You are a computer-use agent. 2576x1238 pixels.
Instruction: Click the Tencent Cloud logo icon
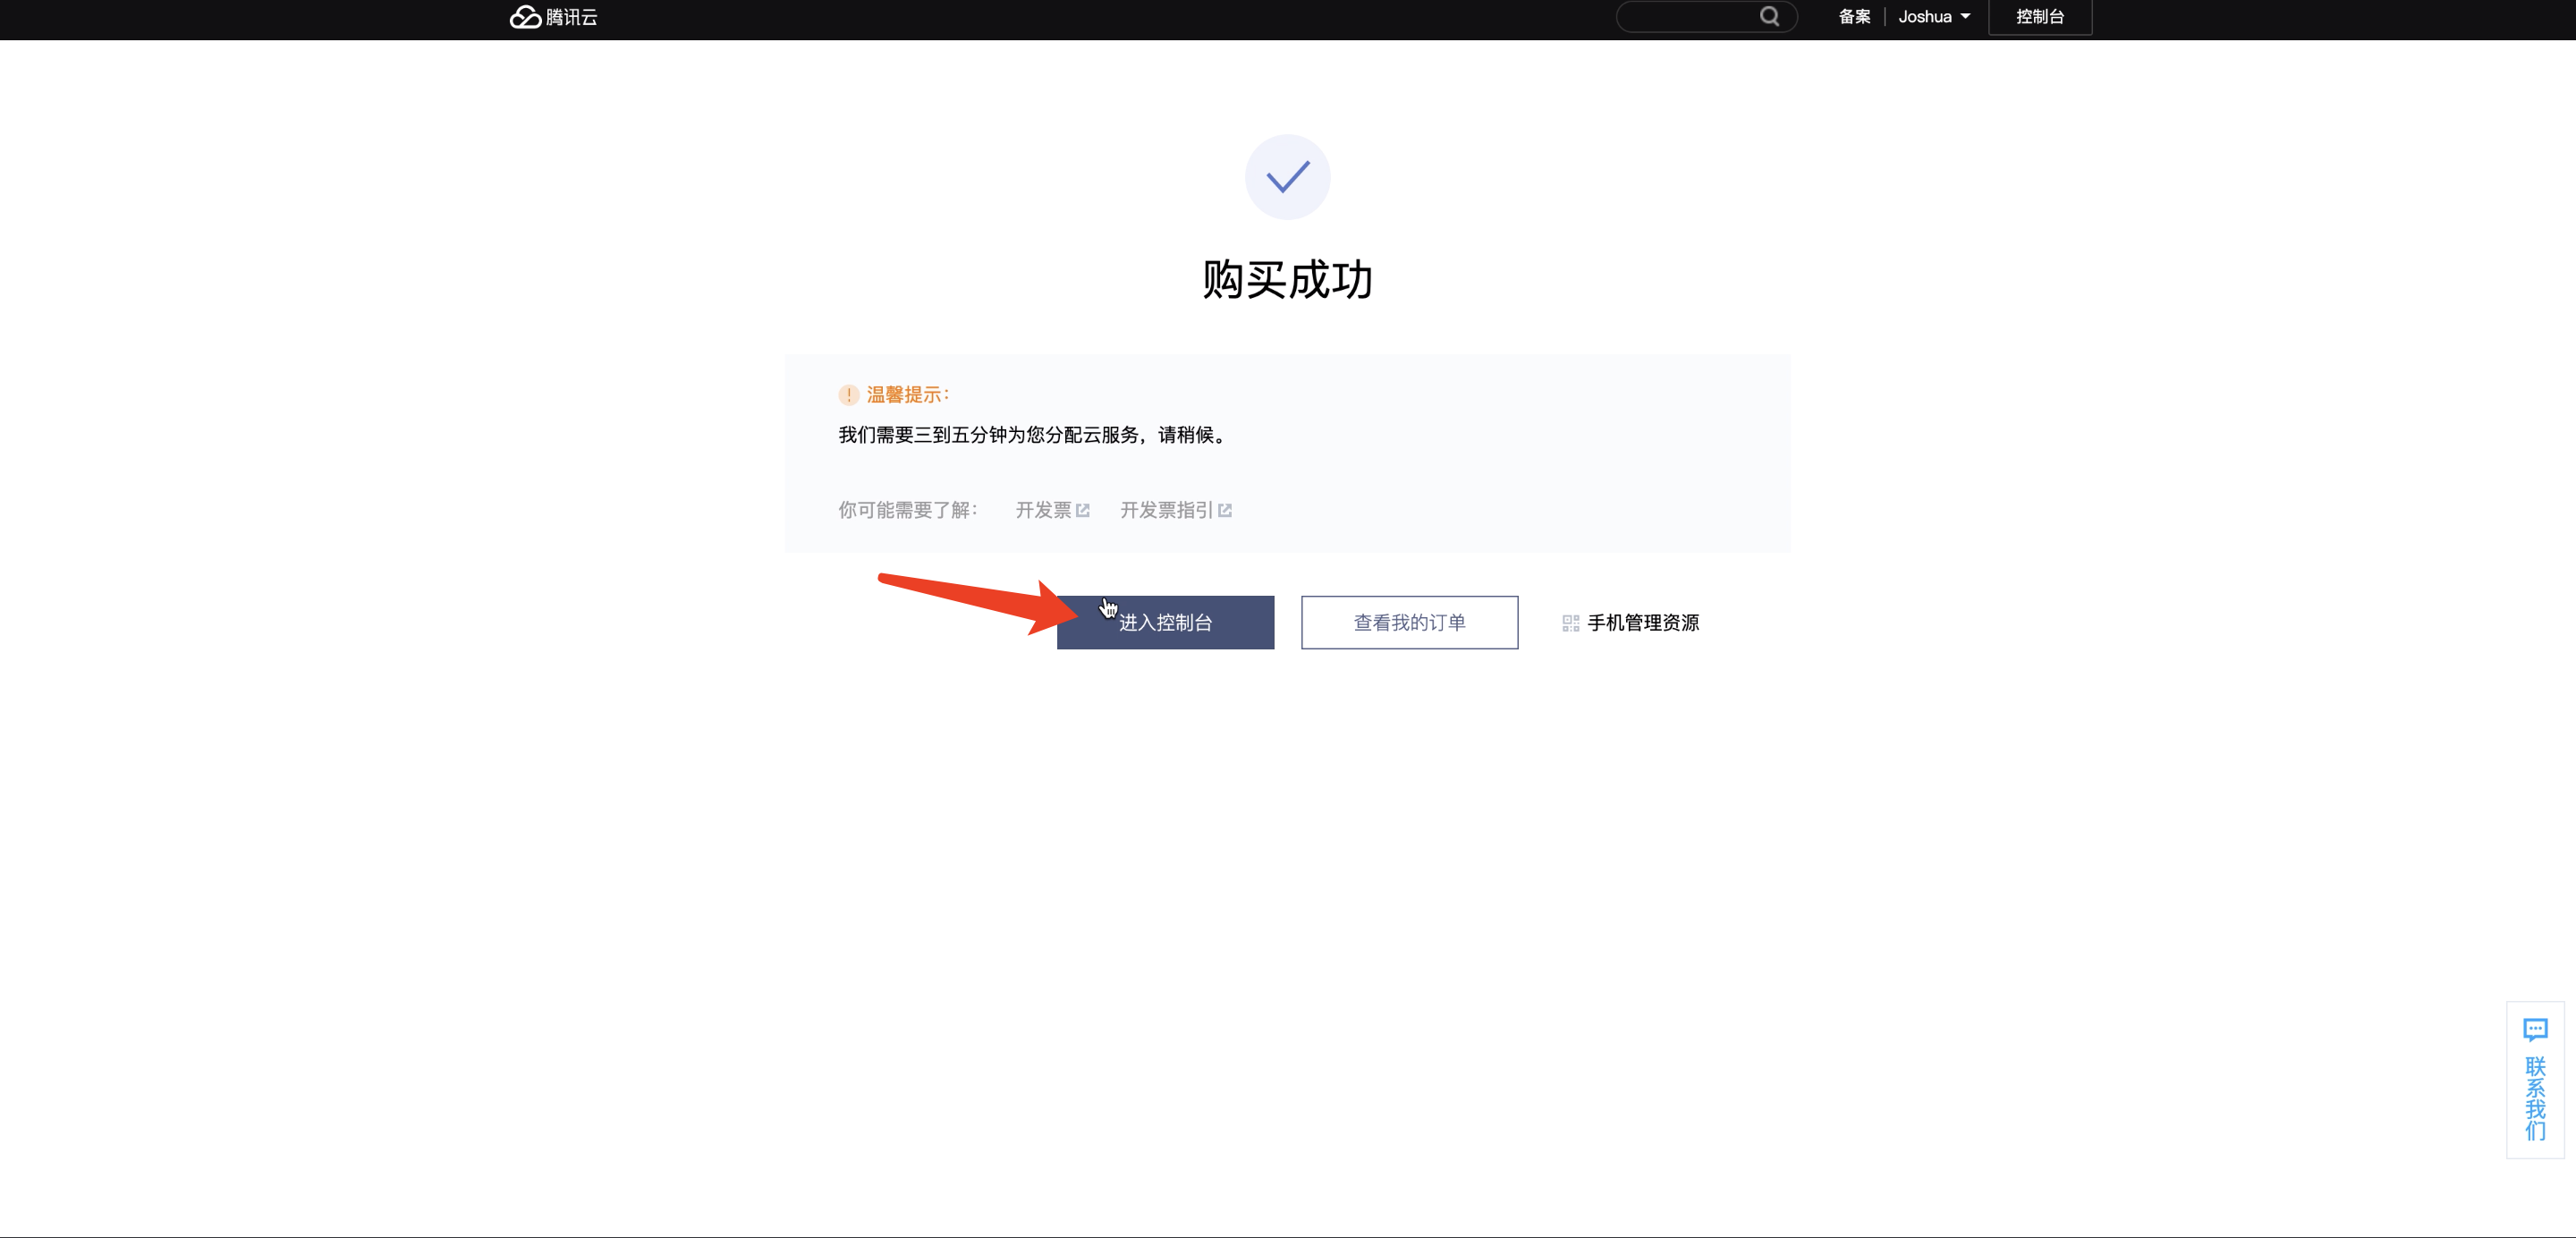pos(526,17)
